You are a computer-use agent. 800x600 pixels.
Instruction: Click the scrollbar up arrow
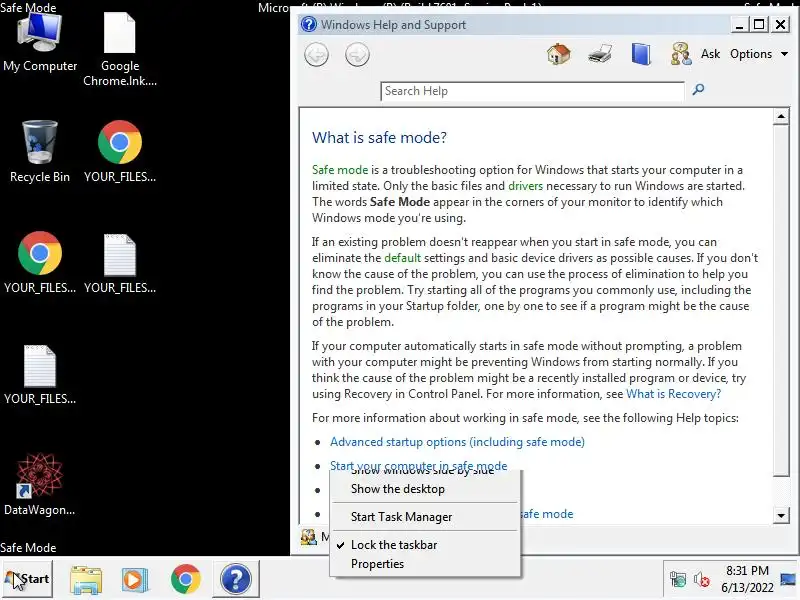[x=781, y=116]
